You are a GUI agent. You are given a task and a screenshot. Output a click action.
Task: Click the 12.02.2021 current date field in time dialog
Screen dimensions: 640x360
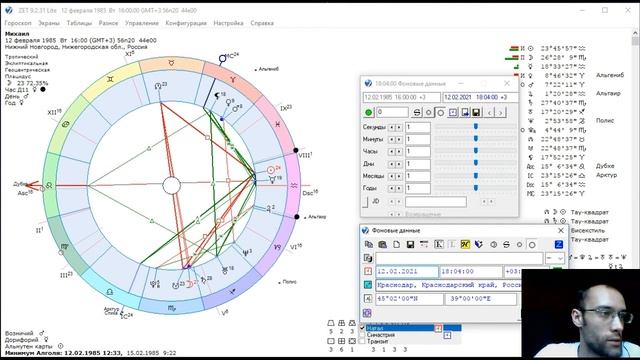click(x=480, y=98)
